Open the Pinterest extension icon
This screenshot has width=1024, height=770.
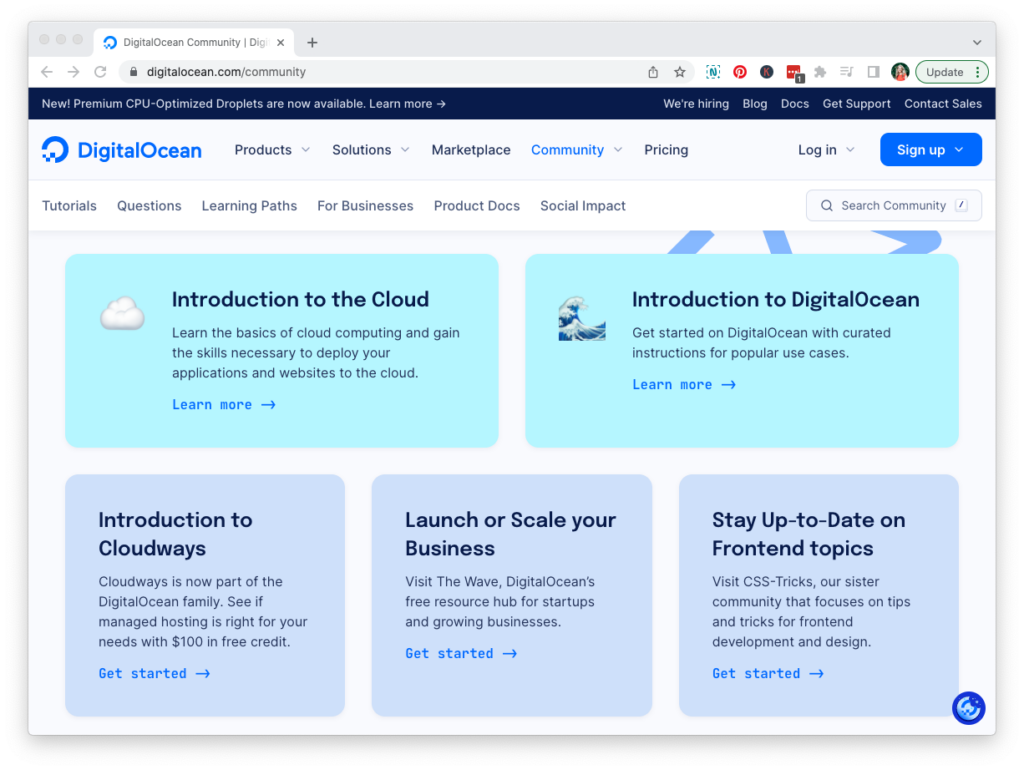coord(740,71)
